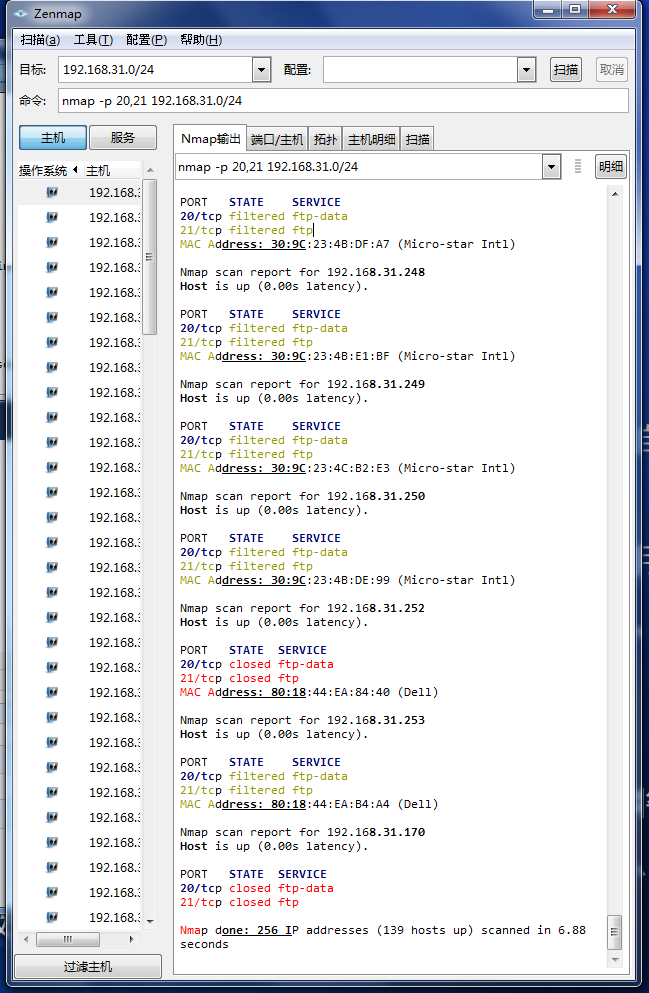Open the 扫描(a) menu
The height and width of the screenshot is (993, 649).
pos(40,40)
